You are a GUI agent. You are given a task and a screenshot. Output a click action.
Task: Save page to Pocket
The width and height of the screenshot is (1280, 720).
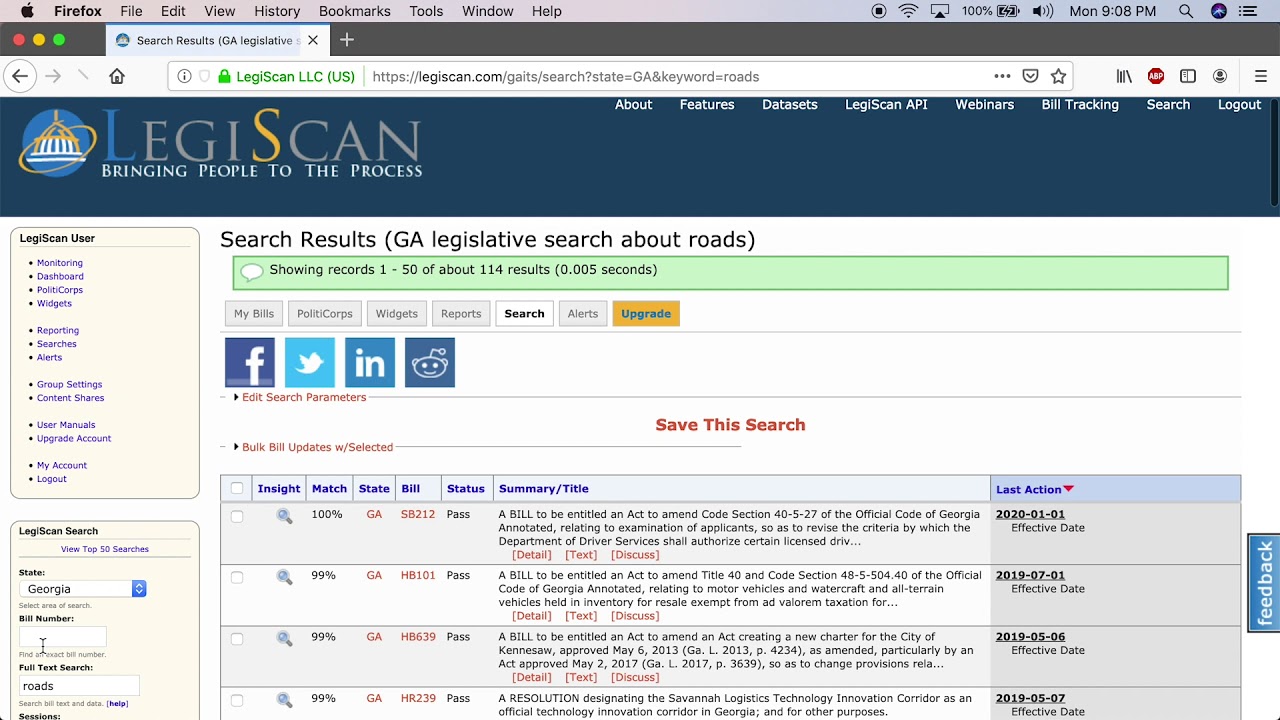(1030, 76)
